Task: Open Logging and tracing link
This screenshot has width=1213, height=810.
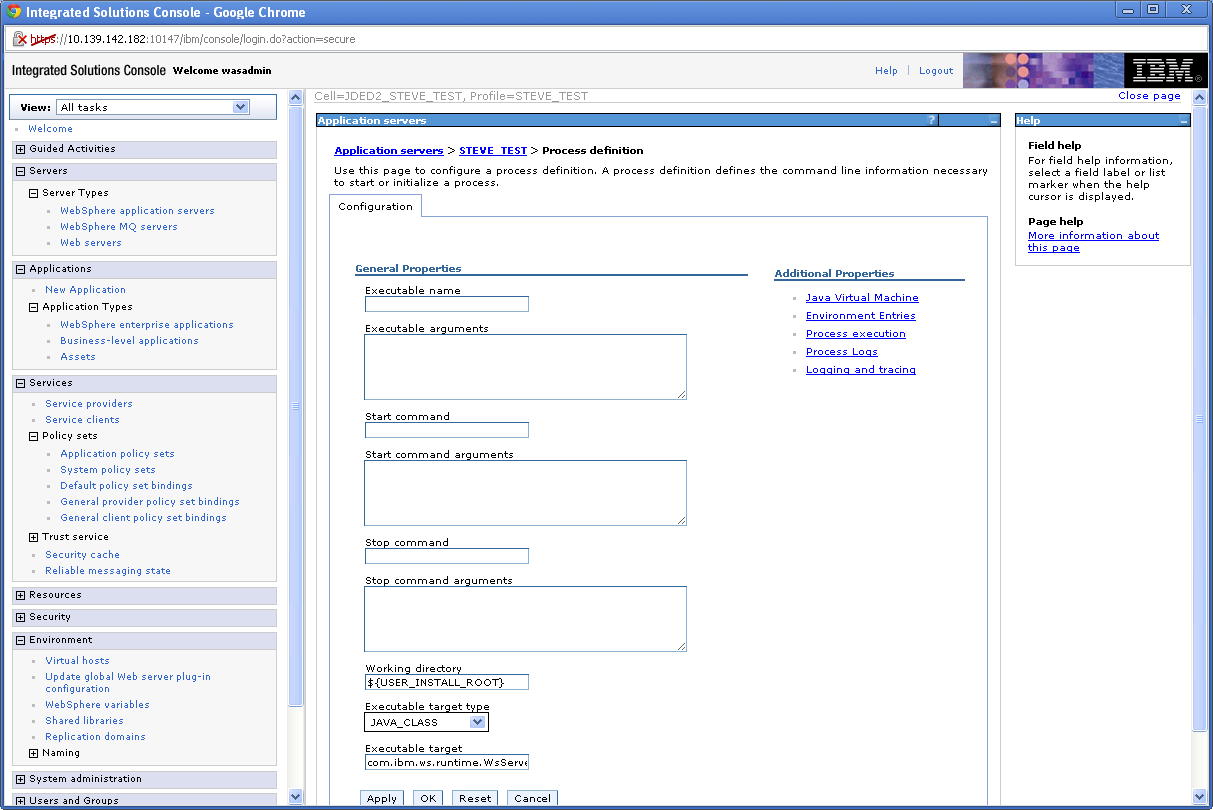Action: pos(860,370)
